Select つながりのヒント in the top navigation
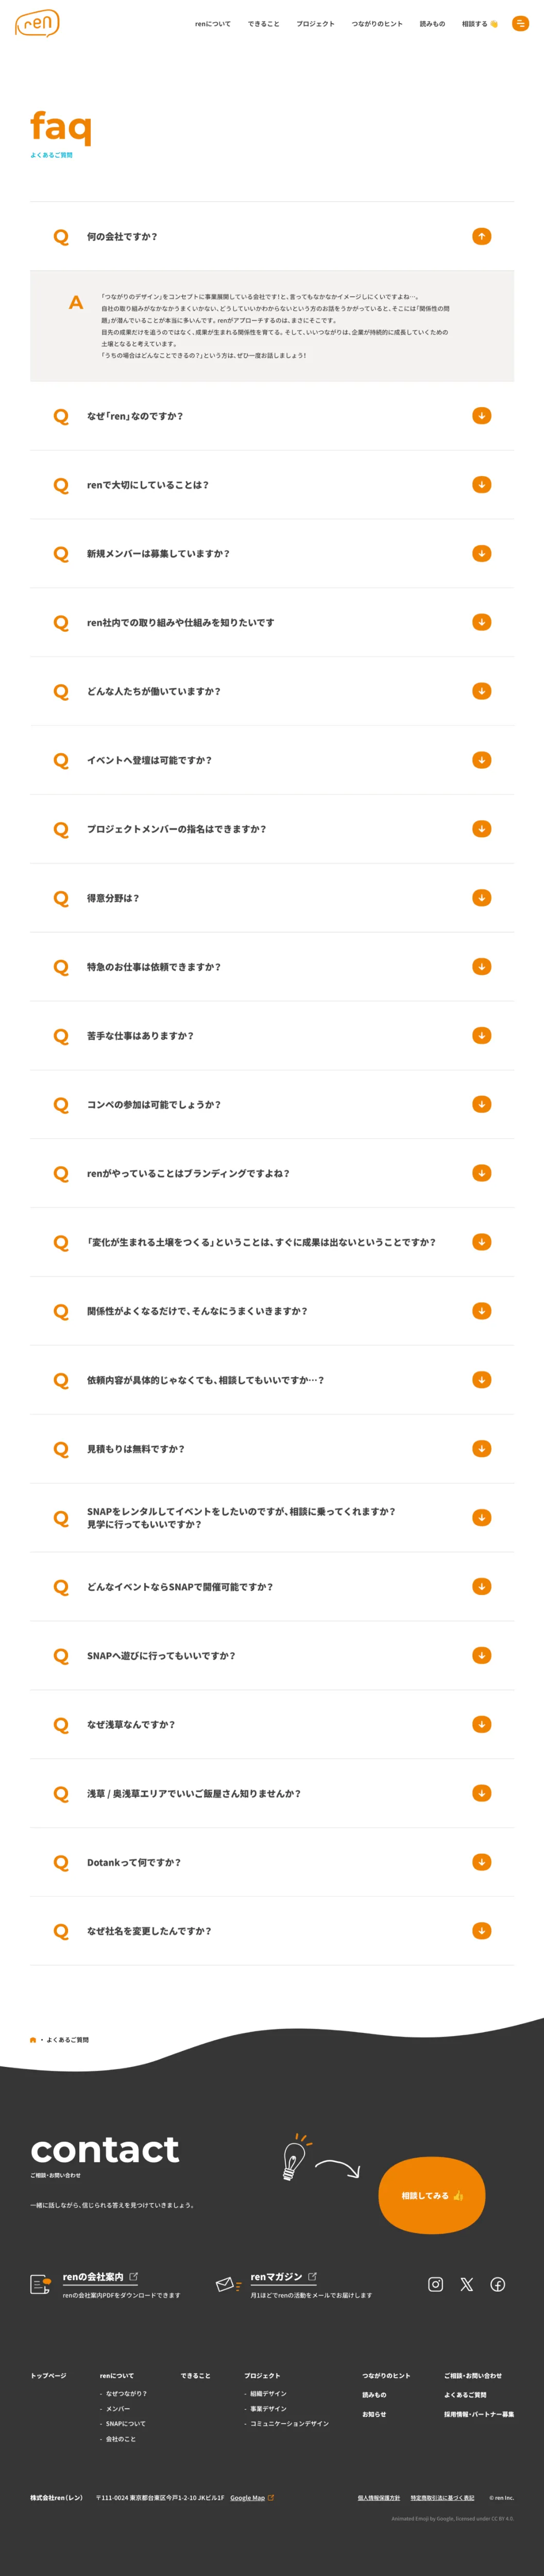The height and width of the screenshot is (2576, 544). pyautogui.click(x=377, y=24)
